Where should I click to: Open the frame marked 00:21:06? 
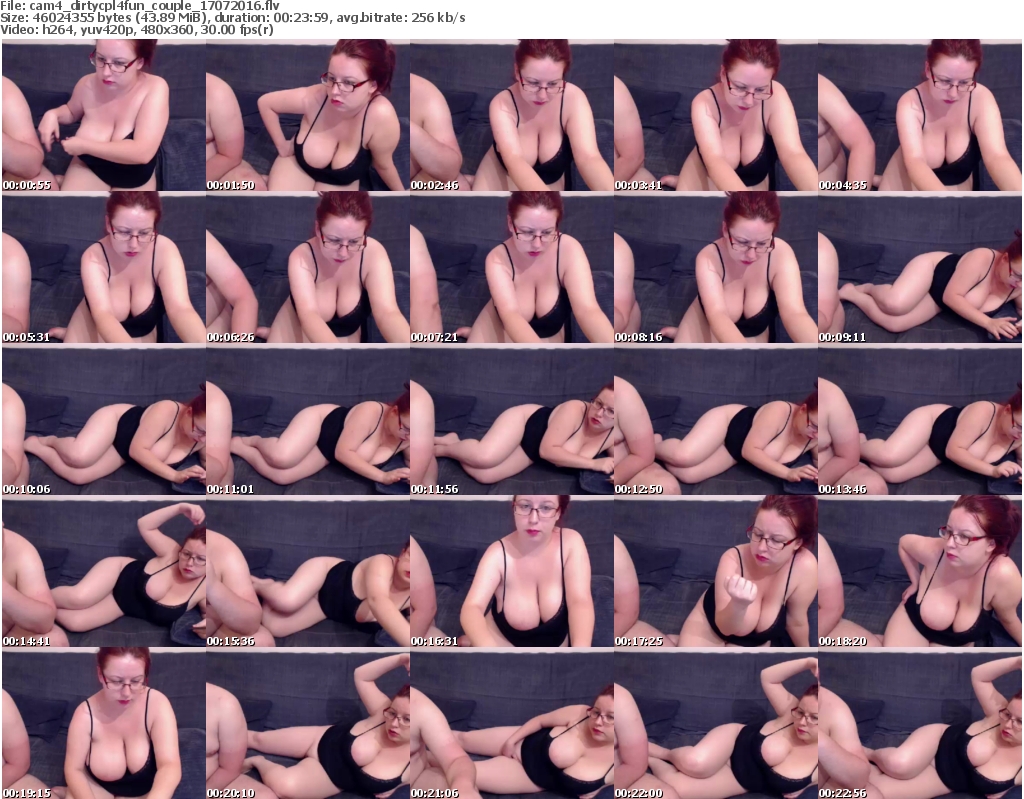[512, 723]
